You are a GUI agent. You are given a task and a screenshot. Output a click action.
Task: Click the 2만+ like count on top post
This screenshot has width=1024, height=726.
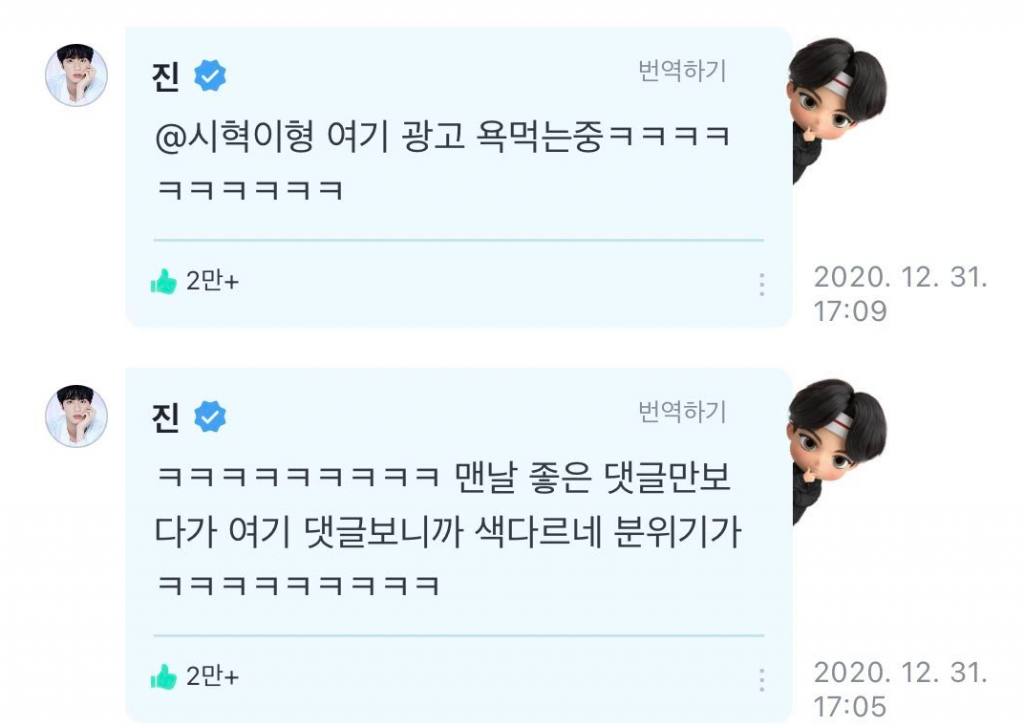[x=213, y=281]
